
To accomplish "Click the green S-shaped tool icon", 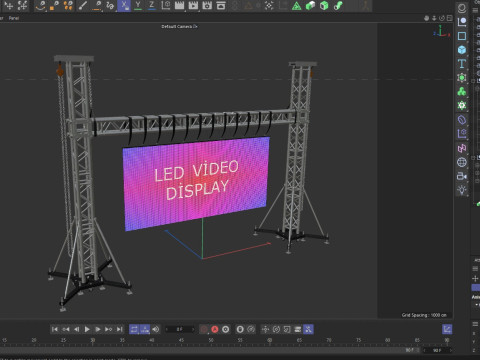I will (x=338, y=5).
